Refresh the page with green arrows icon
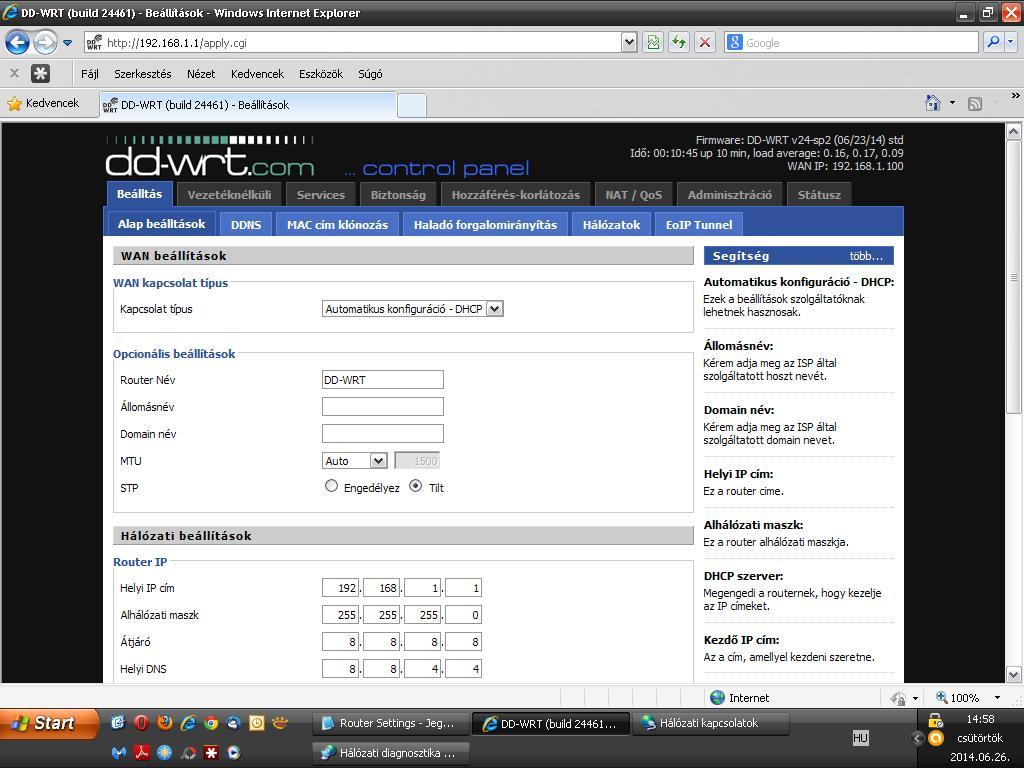The height and width of the screenshot is (768, 1024). click(679, 42)
